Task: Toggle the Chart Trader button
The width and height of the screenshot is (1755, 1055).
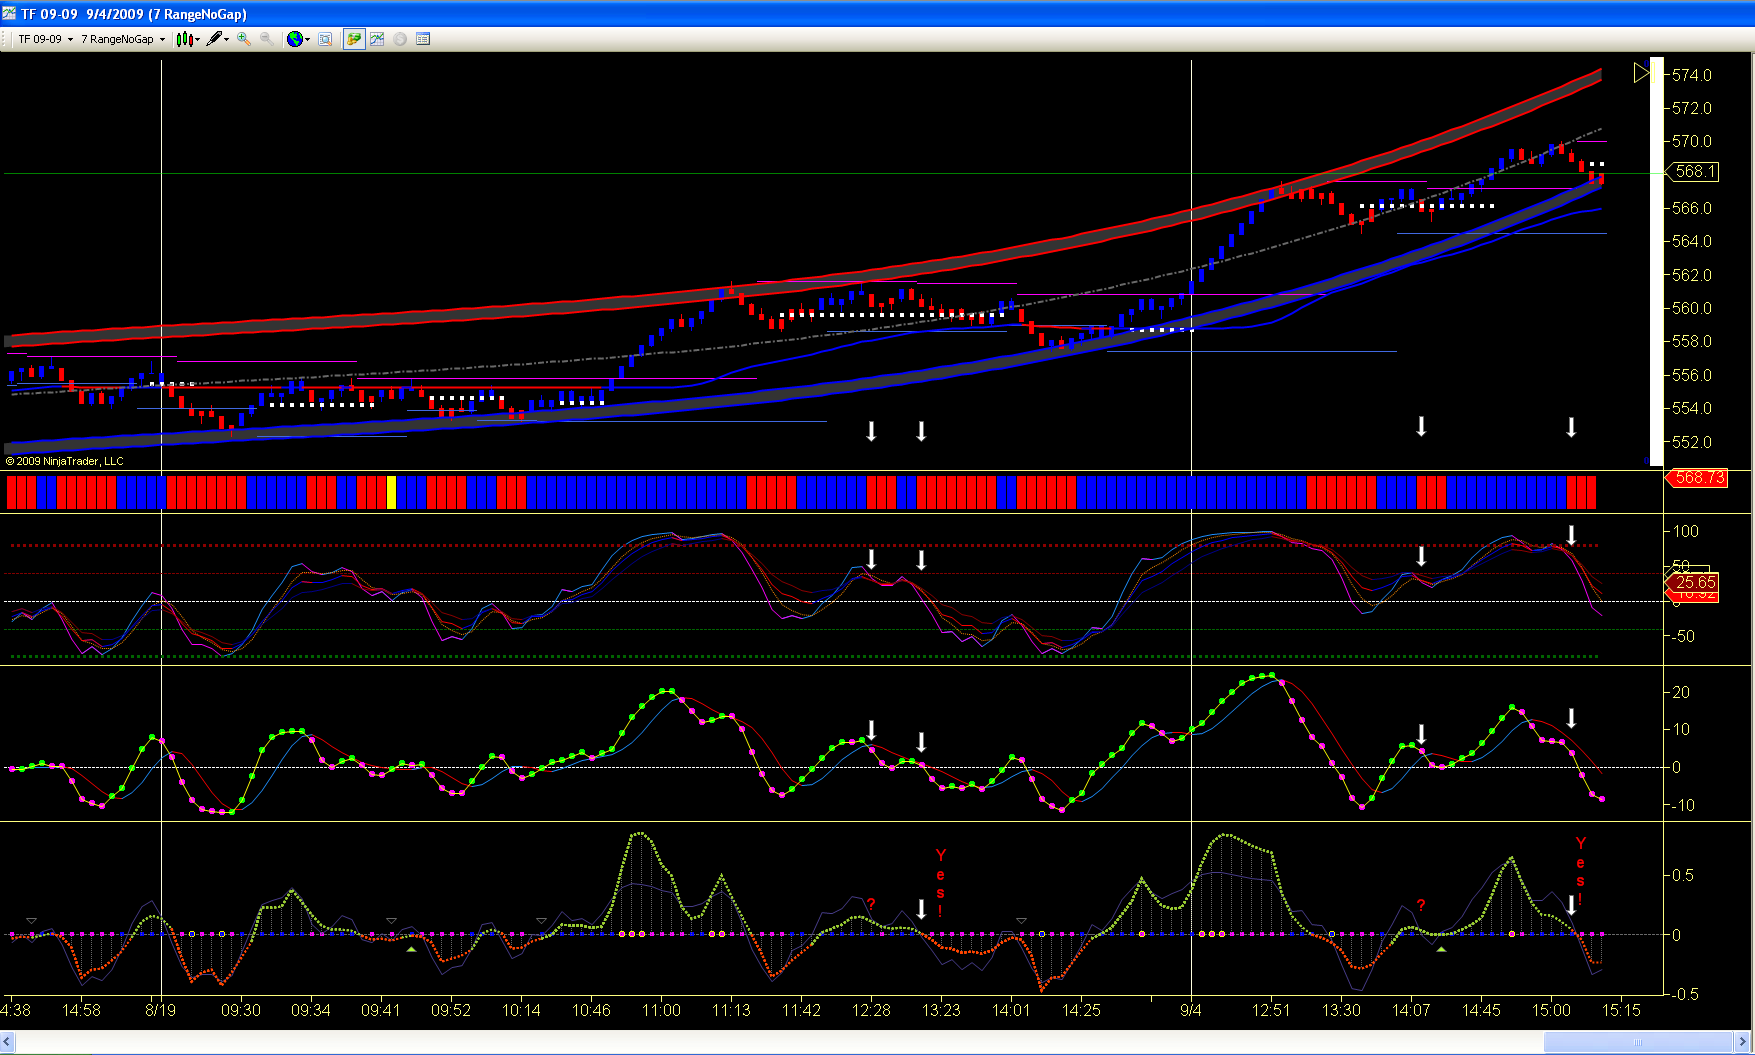Action: [x=354, y=39]
